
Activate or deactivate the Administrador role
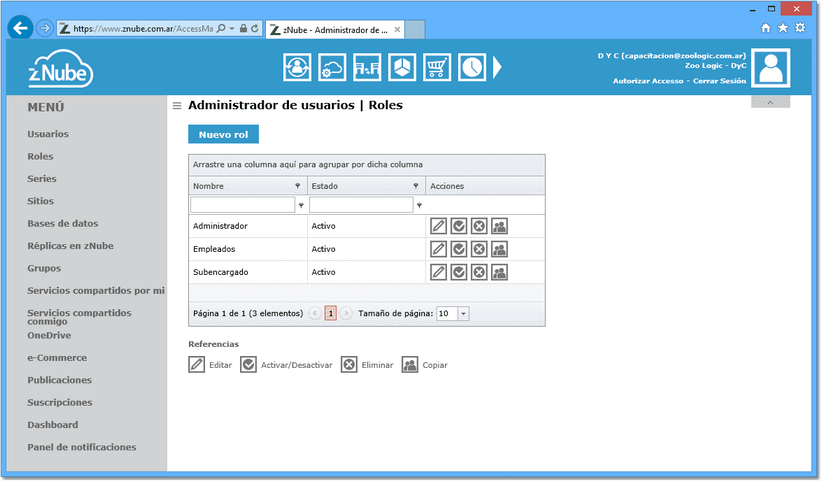coord(459,226)
